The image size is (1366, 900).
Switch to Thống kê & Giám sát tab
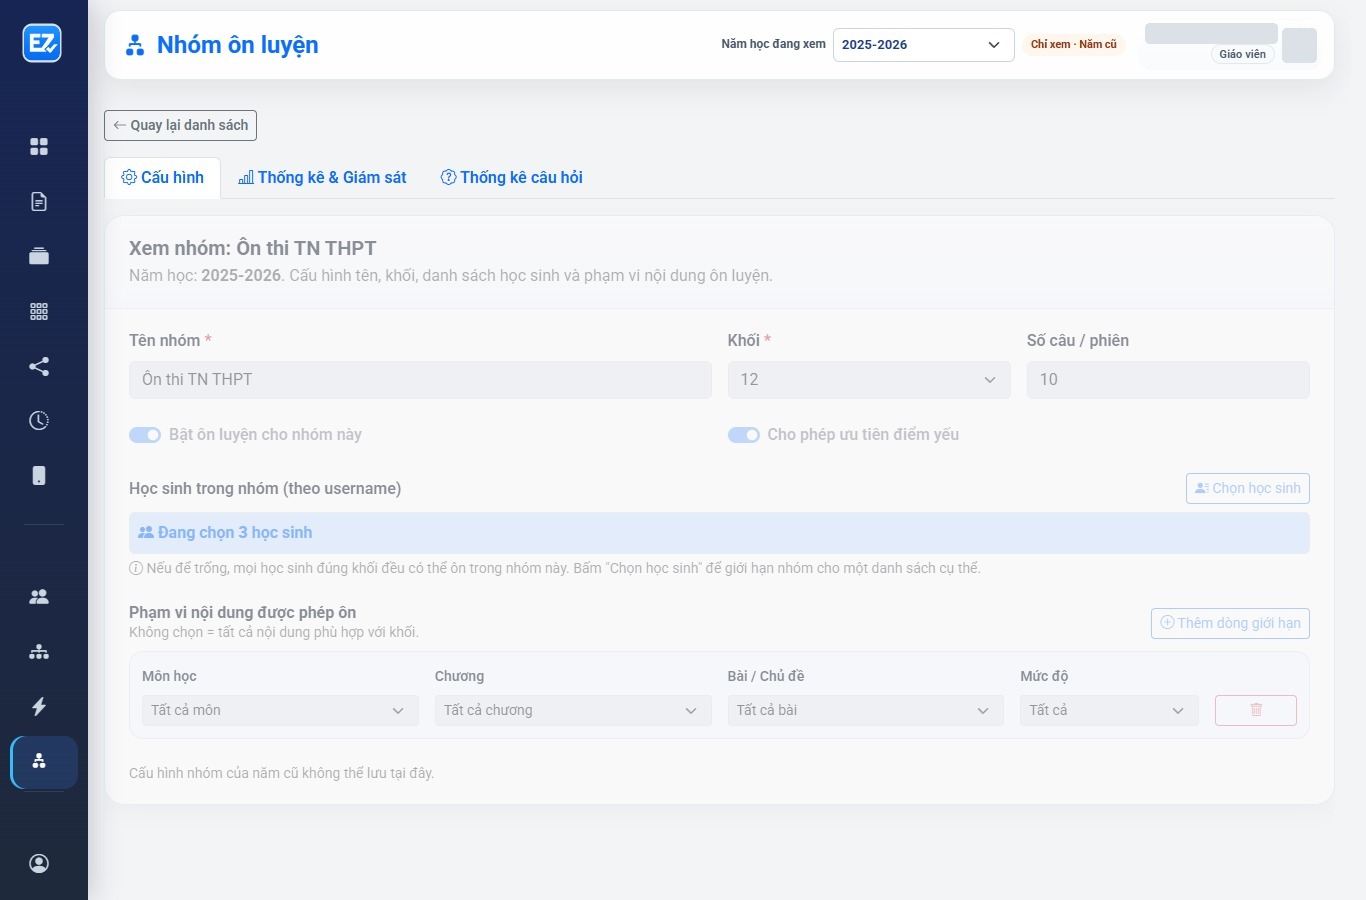pos(322,178)
